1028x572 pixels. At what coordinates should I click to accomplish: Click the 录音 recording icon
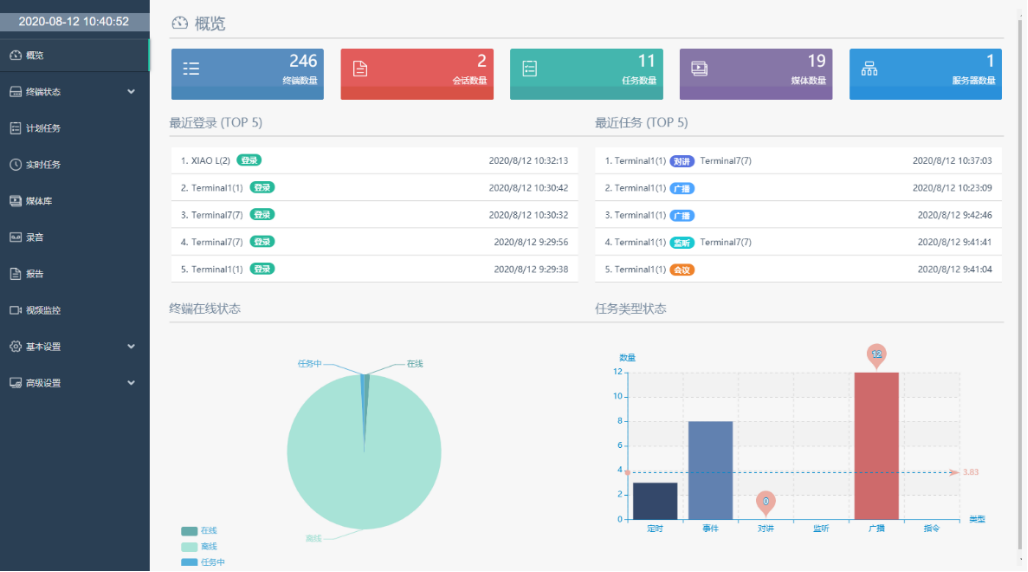[x=15, y=237]
